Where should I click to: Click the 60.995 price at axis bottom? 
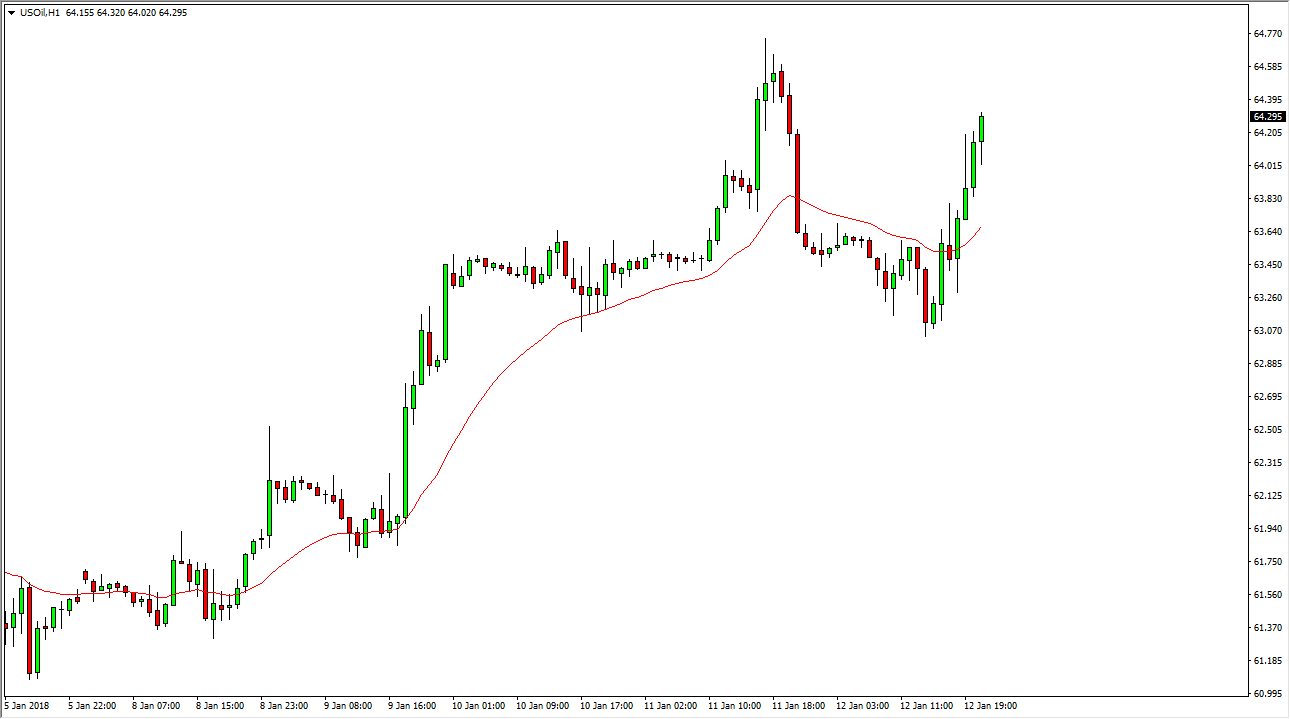click(1266, 694)
